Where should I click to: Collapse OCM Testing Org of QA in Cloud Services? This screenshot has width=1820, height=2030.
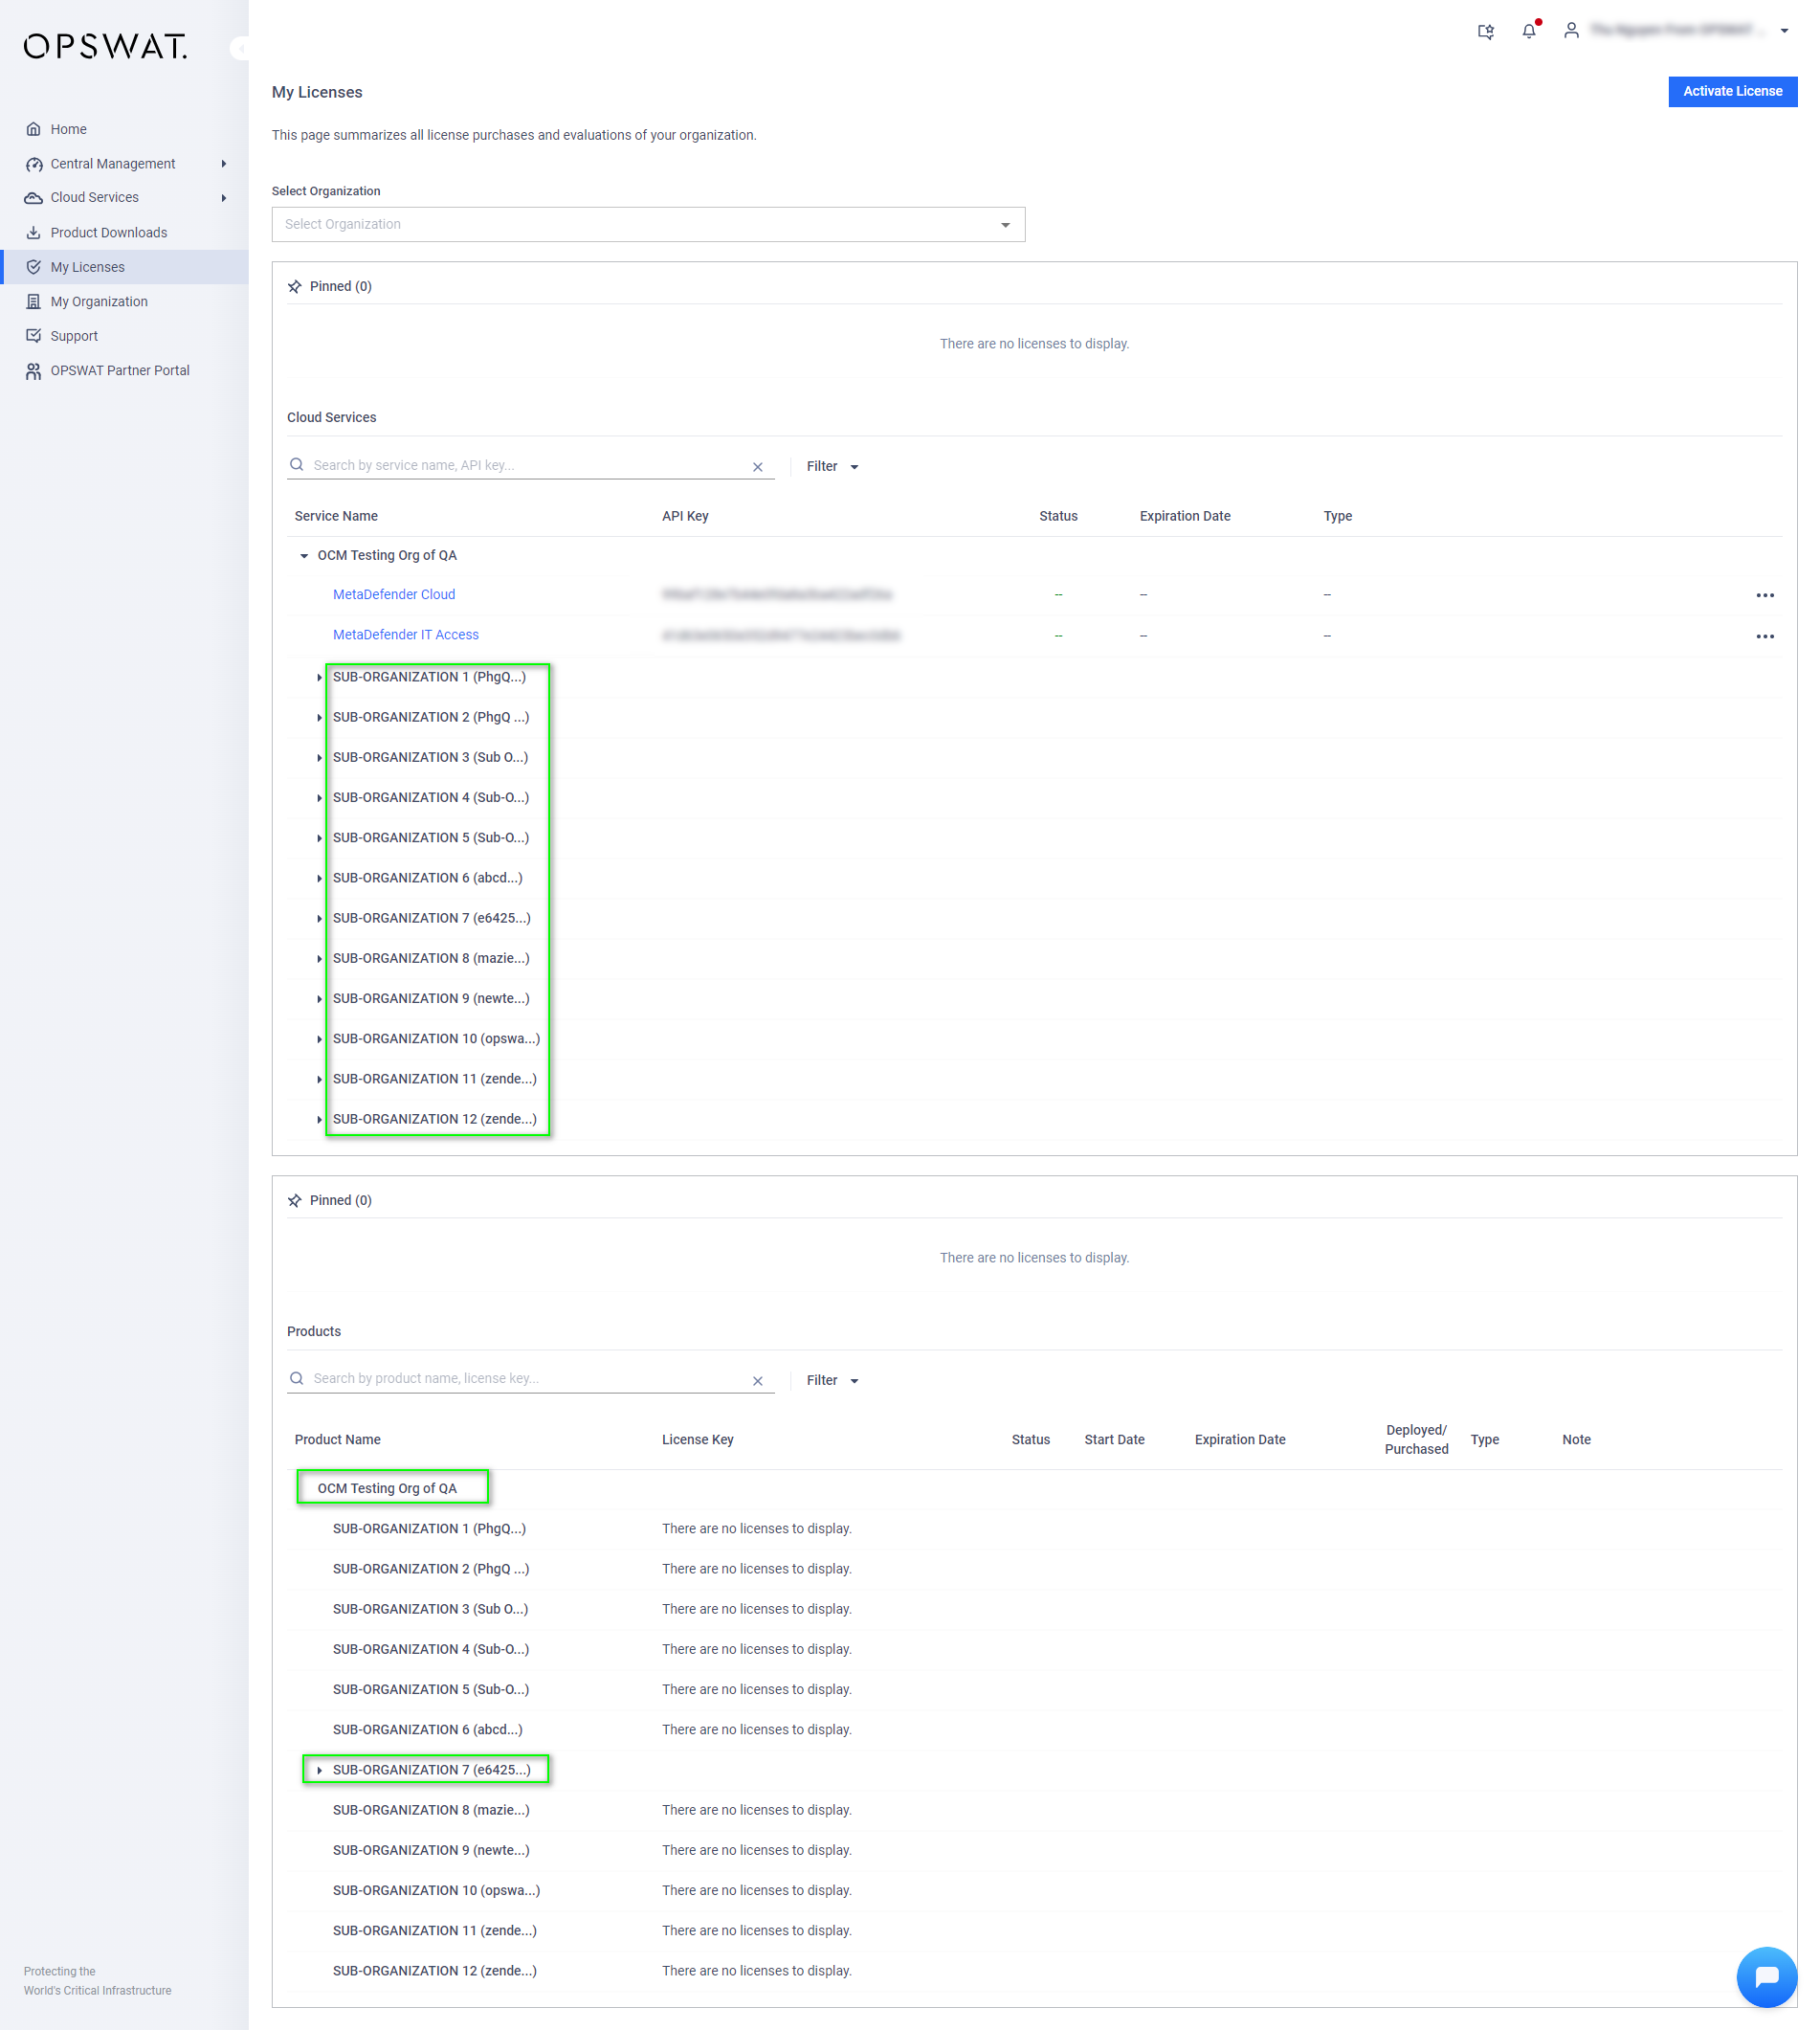[304, 556]
